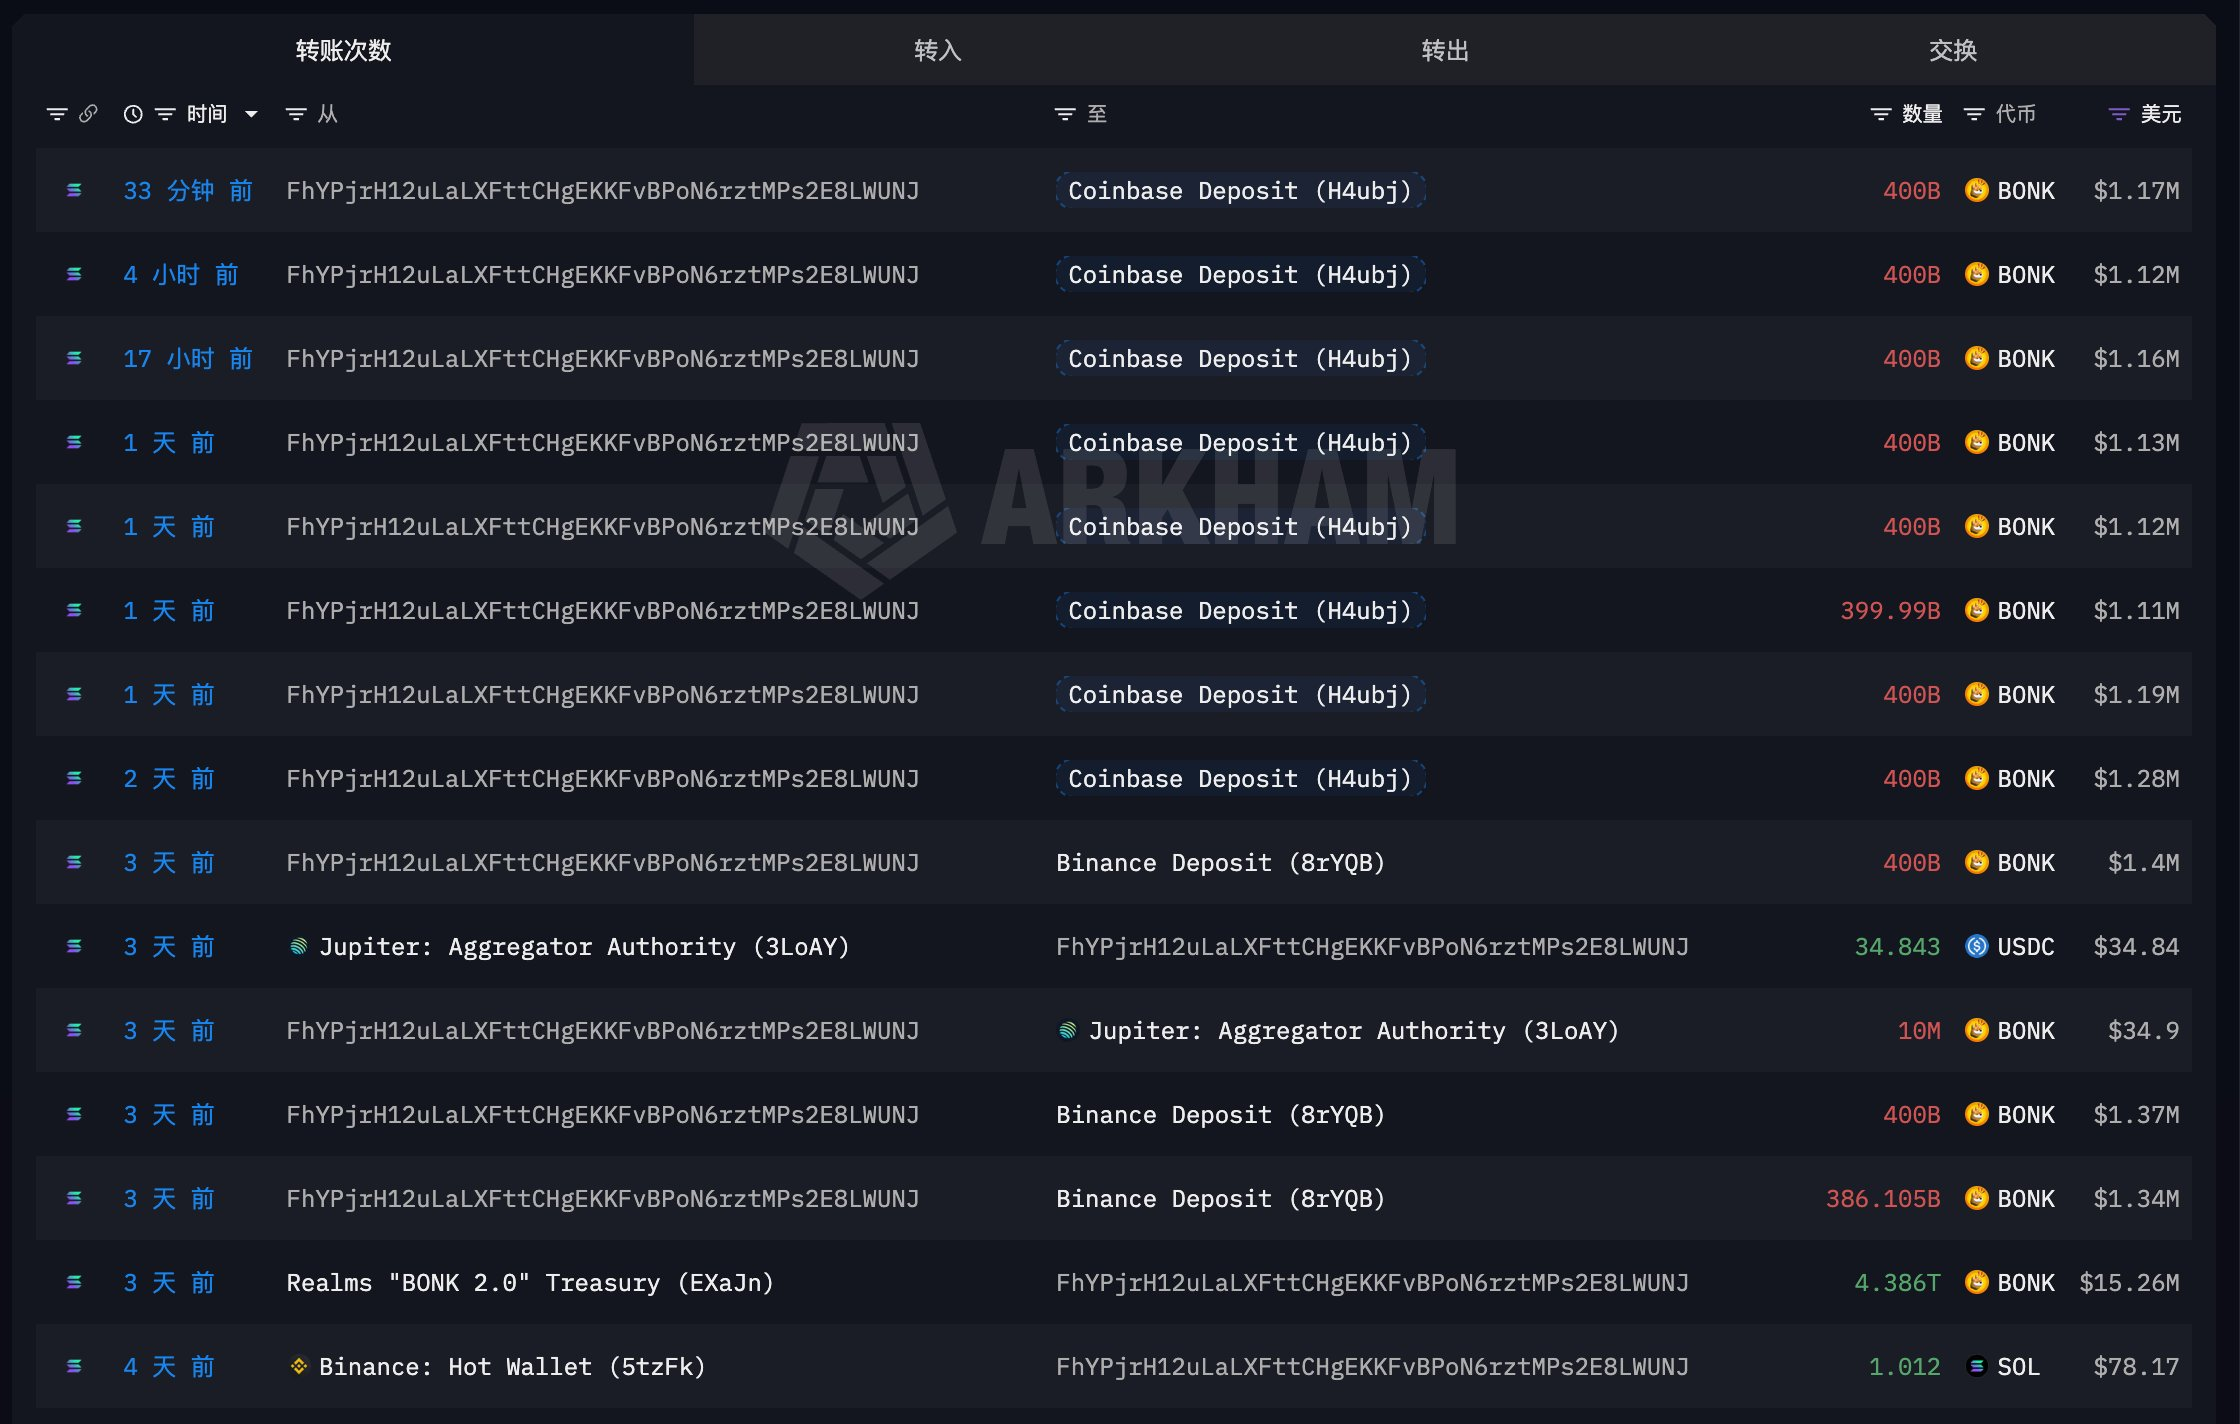The image size is (2240, 1424).
Task: Switch to the 转账次数 tab
Action: click(343, 50)
